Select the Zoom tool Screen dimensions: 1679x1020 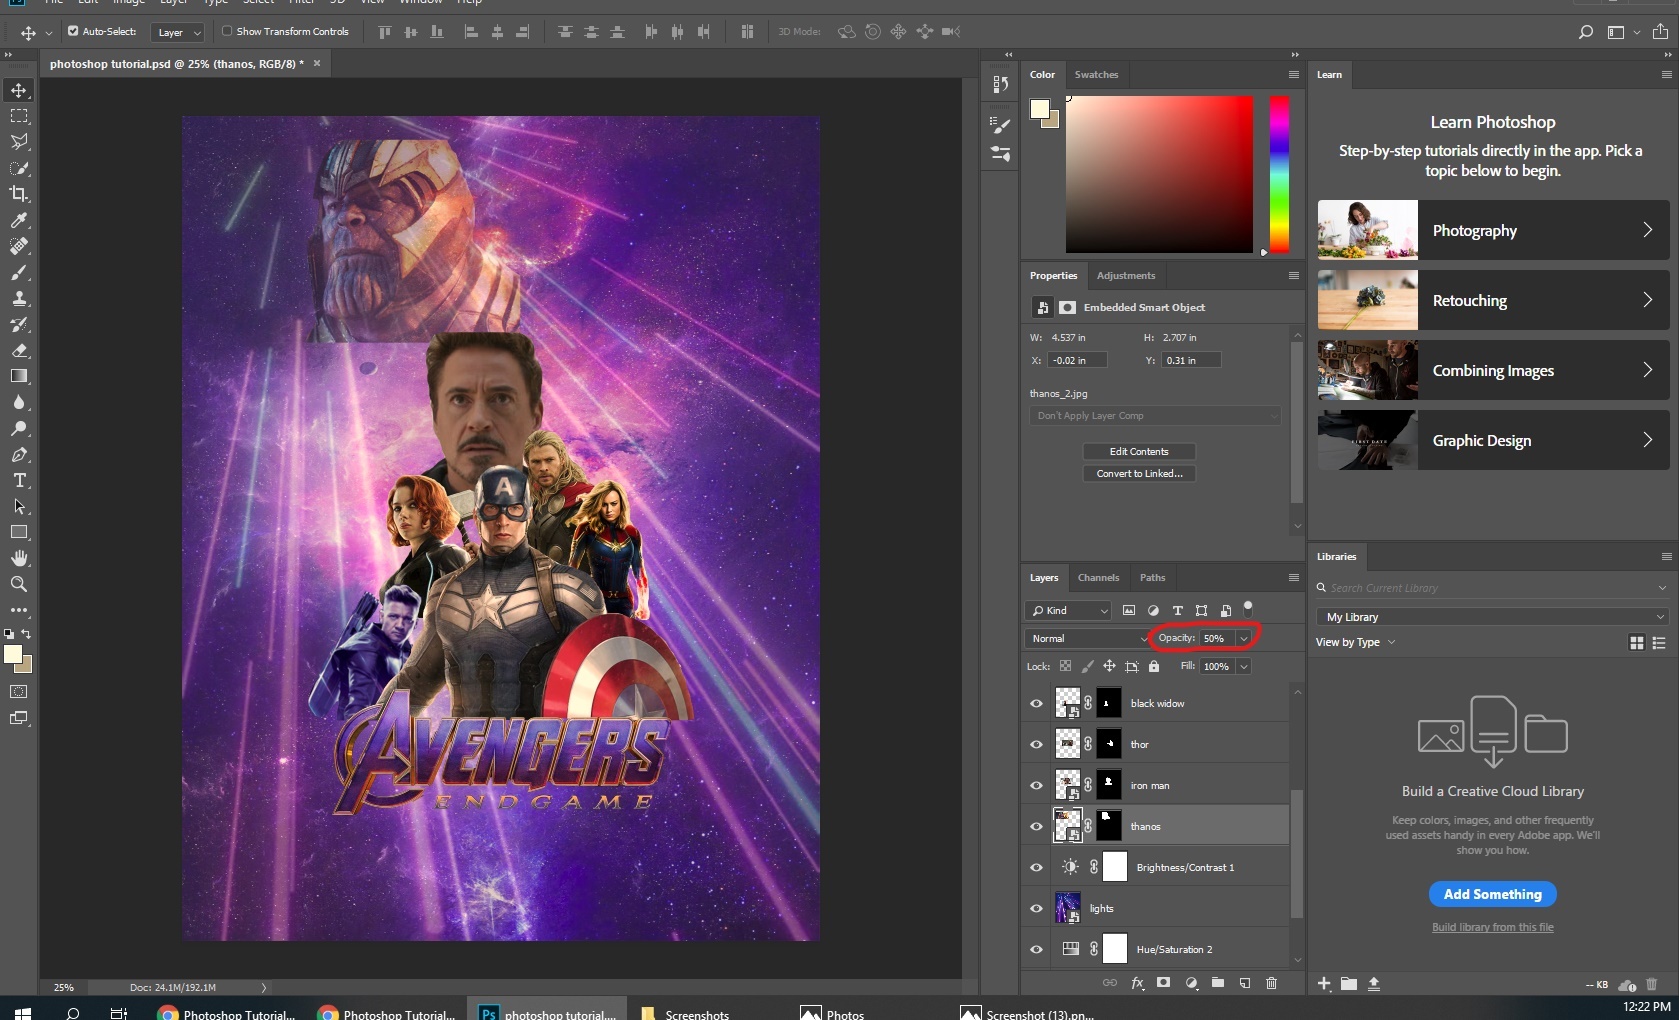pyautogui.click(x=19, y=584)
